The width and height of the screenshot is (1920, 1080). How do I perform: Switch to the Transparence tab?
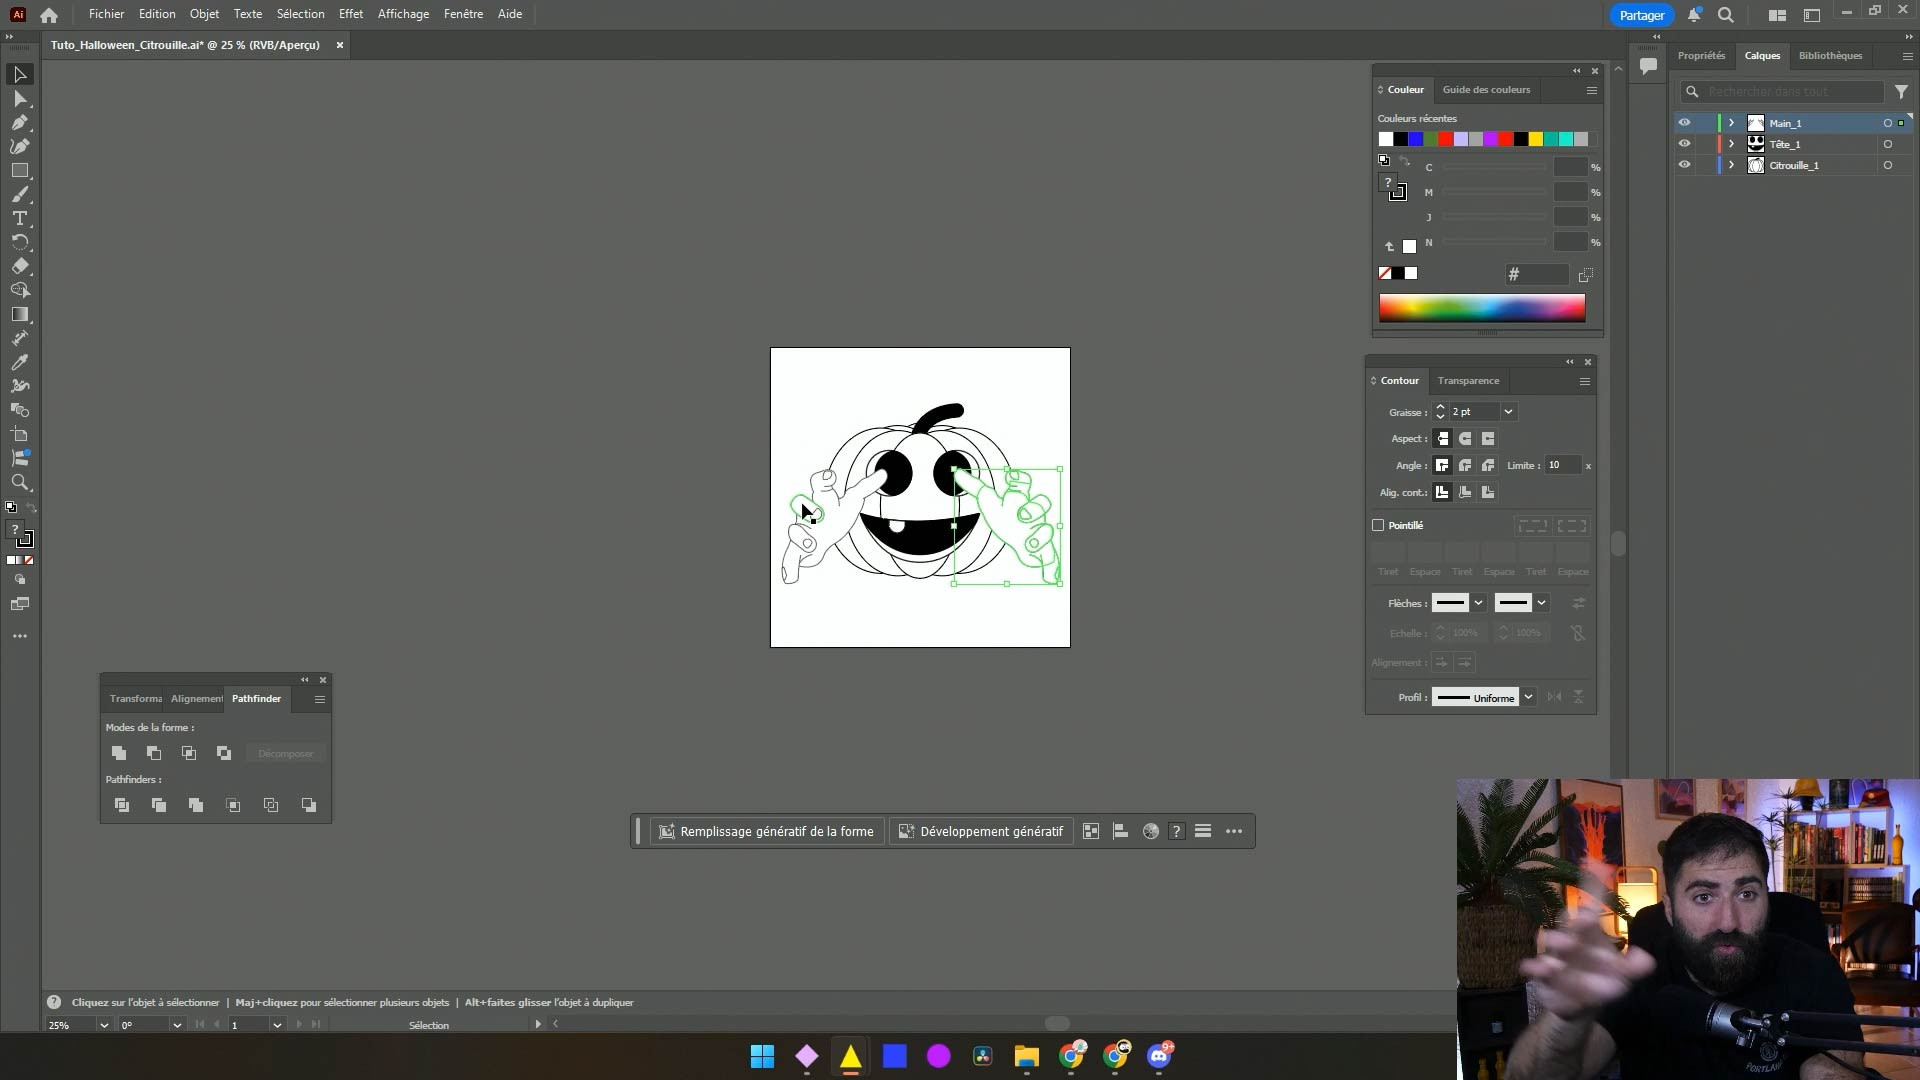coord(1468,381)
